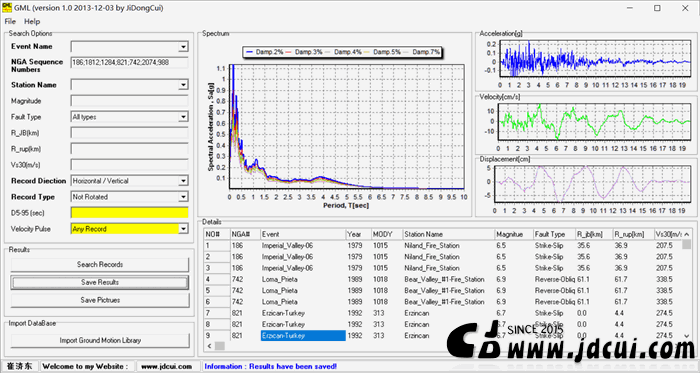The image size is (700, 373).
Task: Open the Record Type dropdown
Action: pos(183,197)
